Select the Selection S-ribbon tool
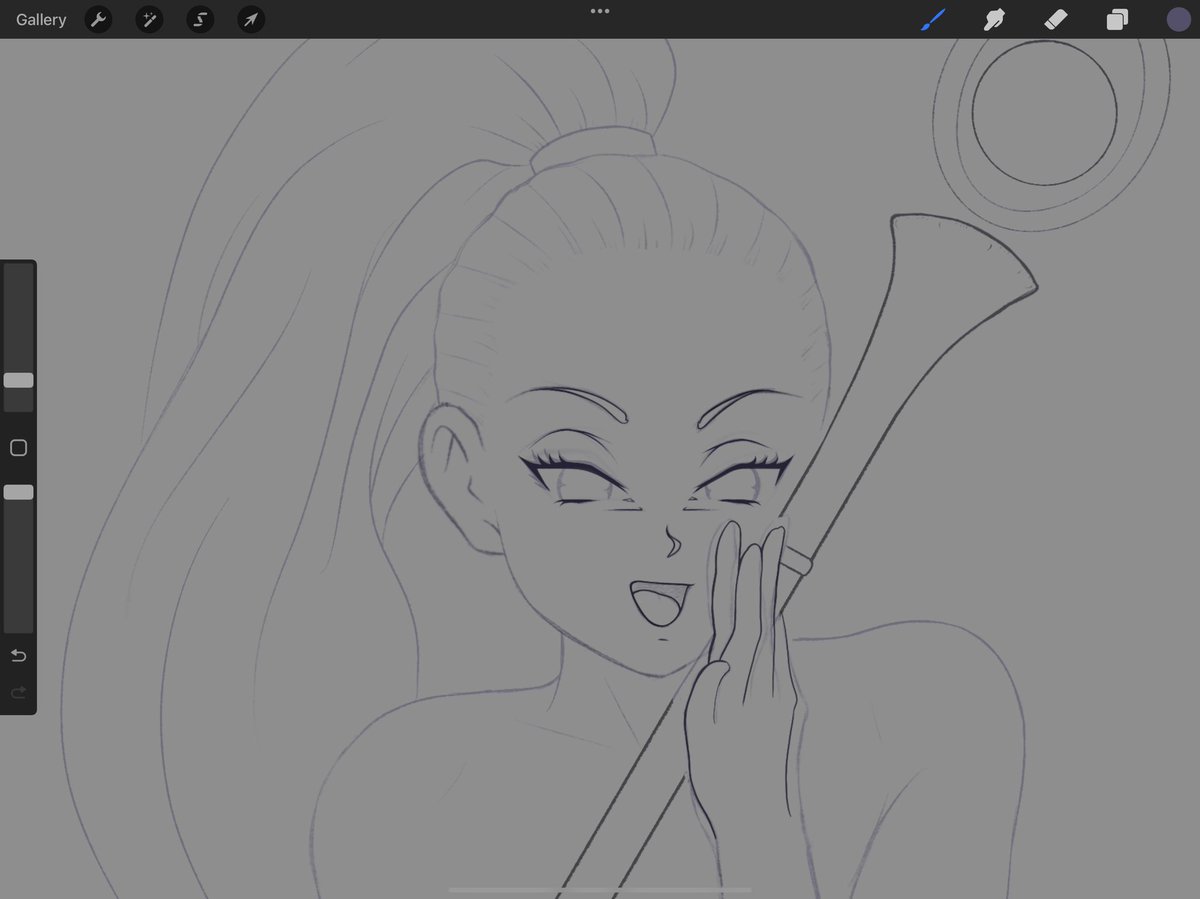 pyautogui.click(x=200, y=19)
